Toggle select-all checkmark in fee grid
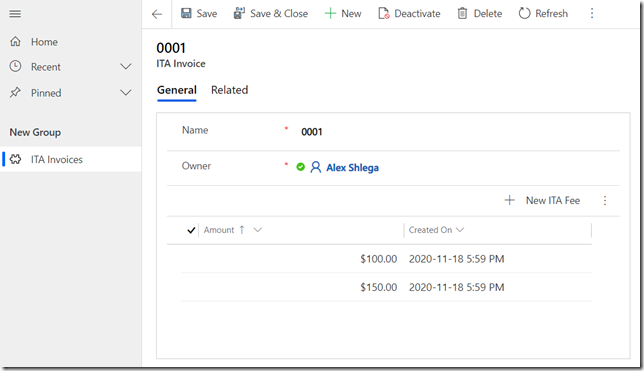 (191, 230)
